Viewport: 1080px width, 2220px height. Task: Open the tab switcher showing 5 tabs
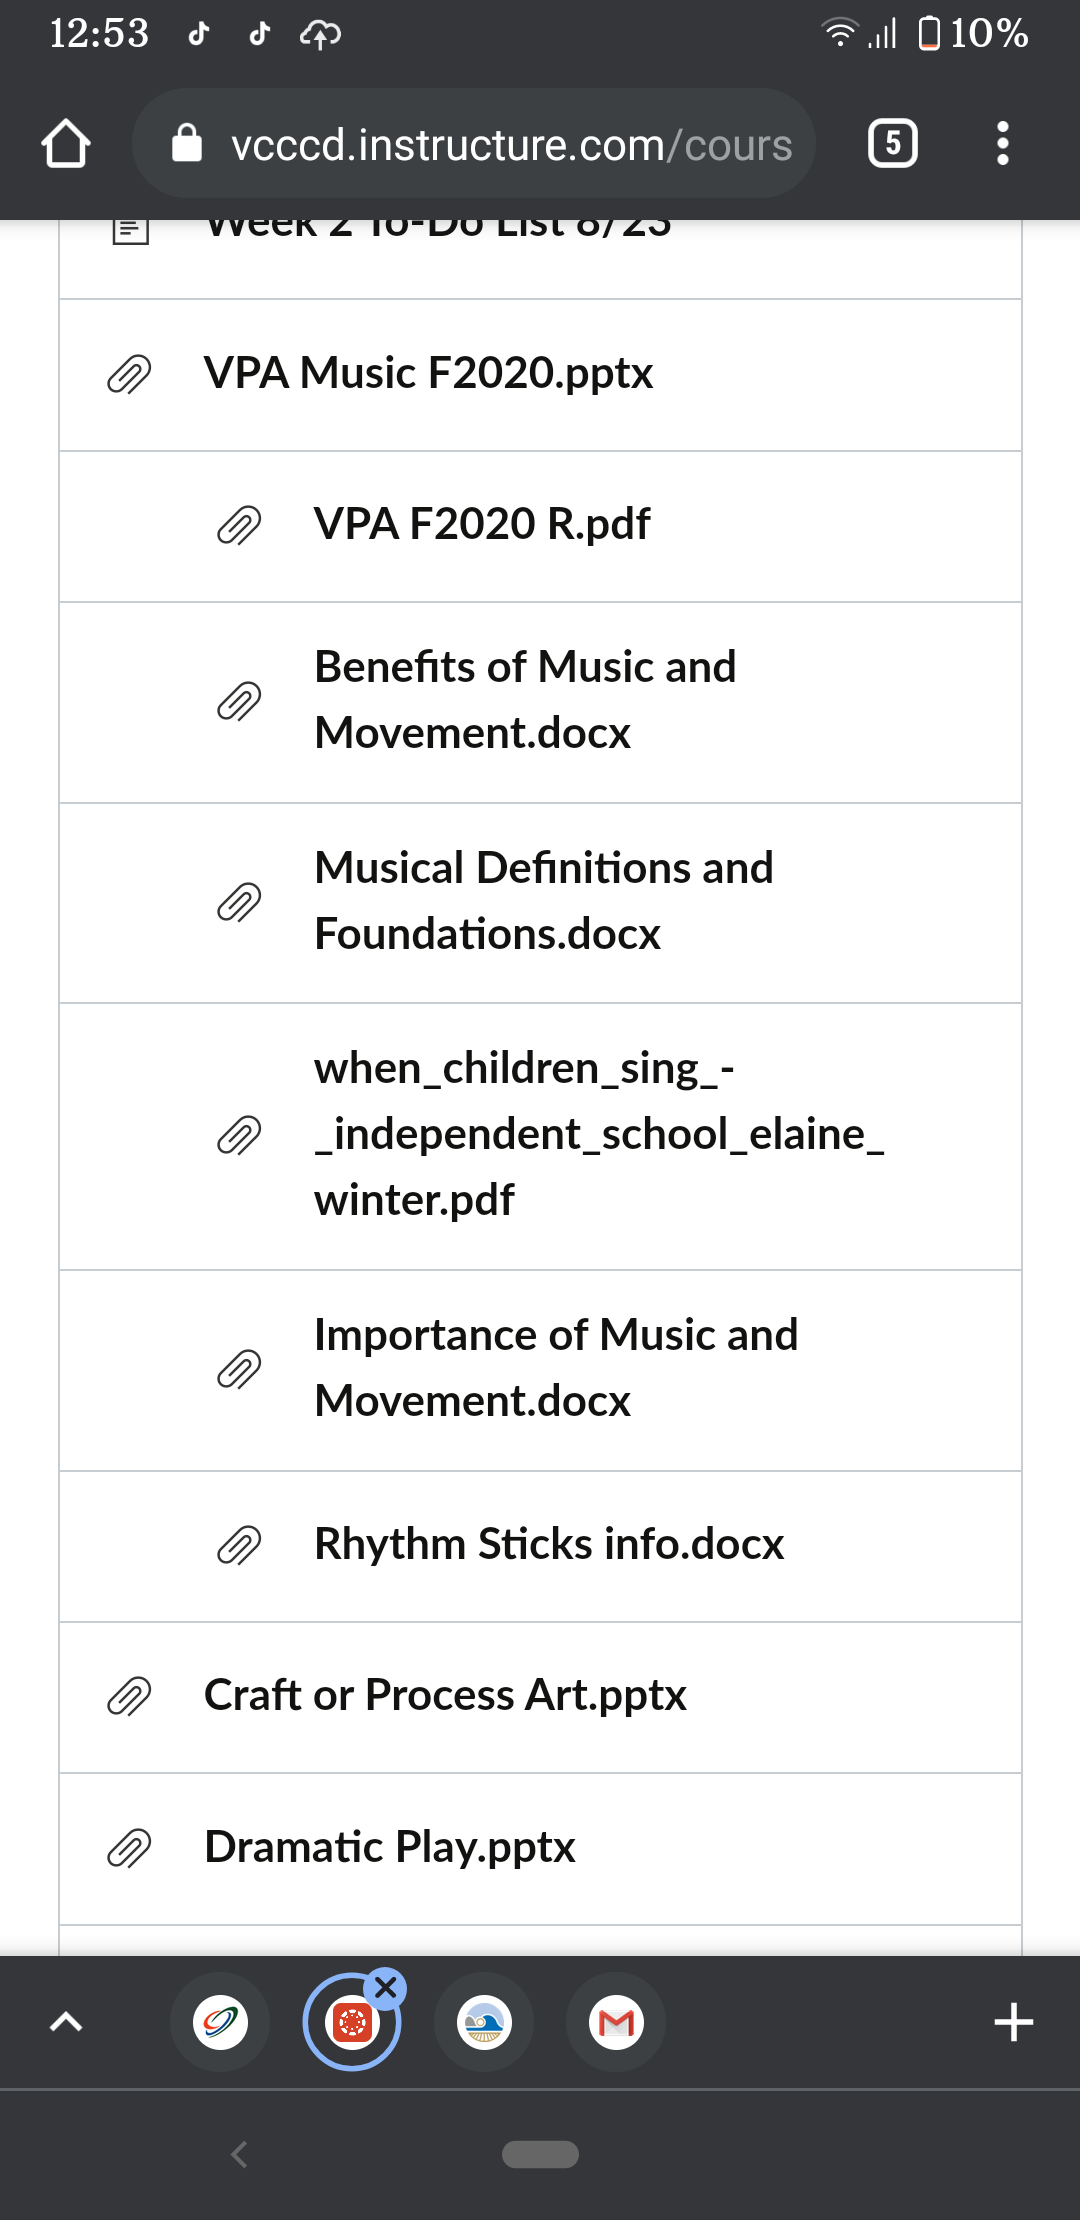pyautogui.click(x=892, y=143)
